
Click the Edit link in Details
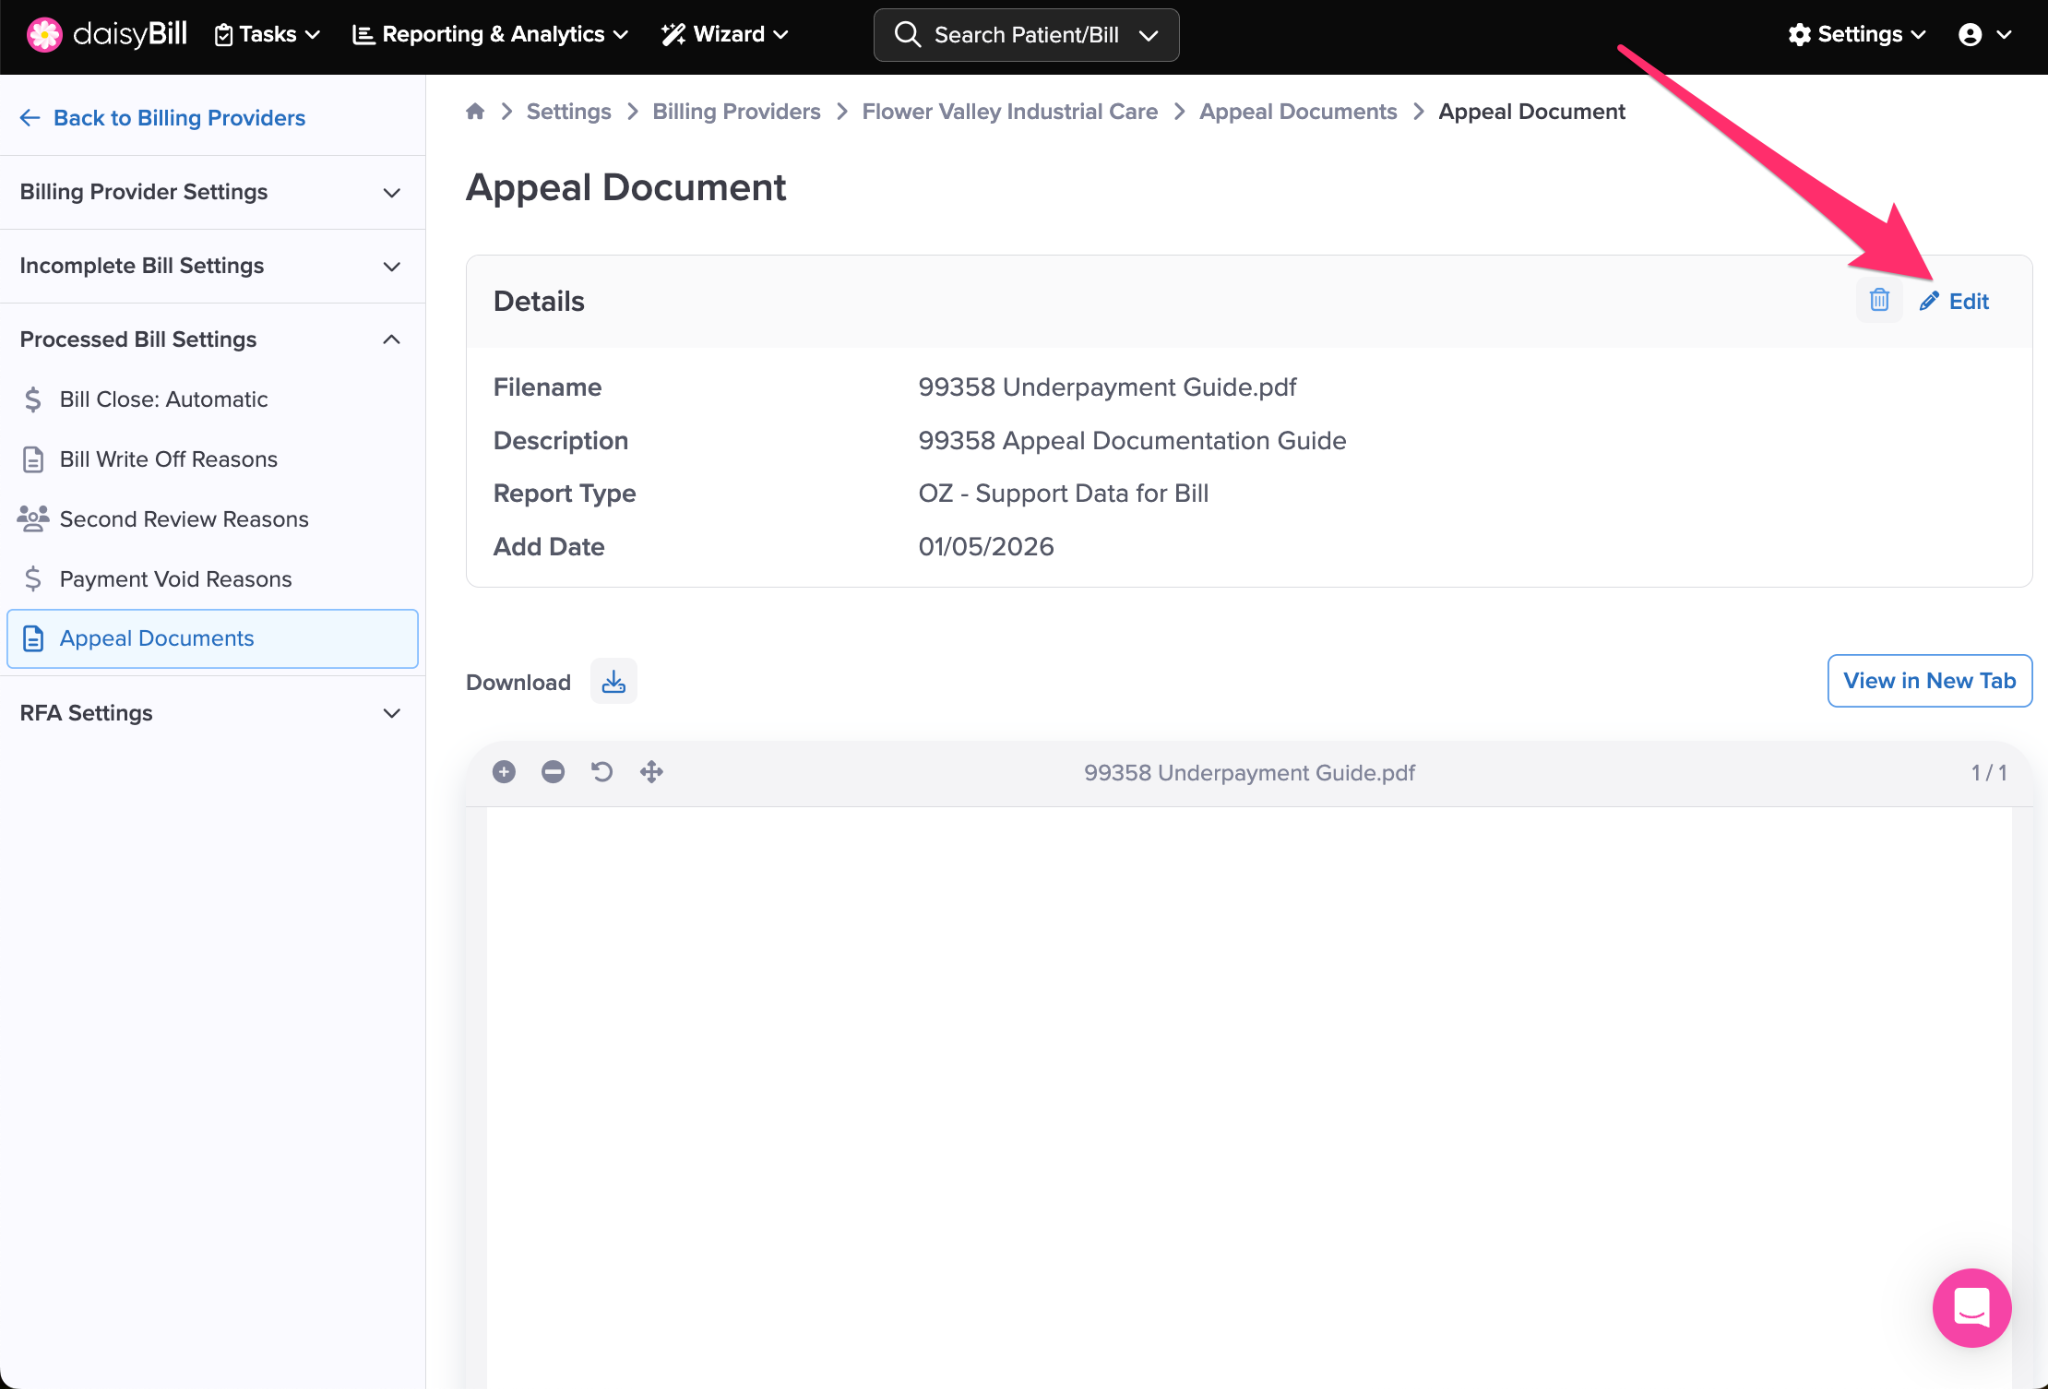(1955, 301)
